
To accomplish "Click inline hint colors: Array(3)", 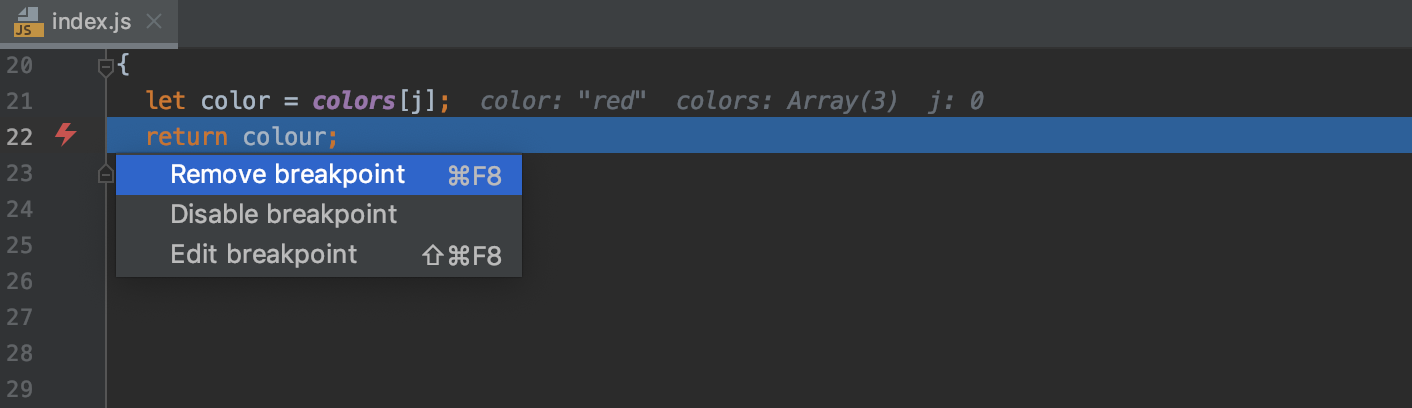I will click(x=786, y=101).
